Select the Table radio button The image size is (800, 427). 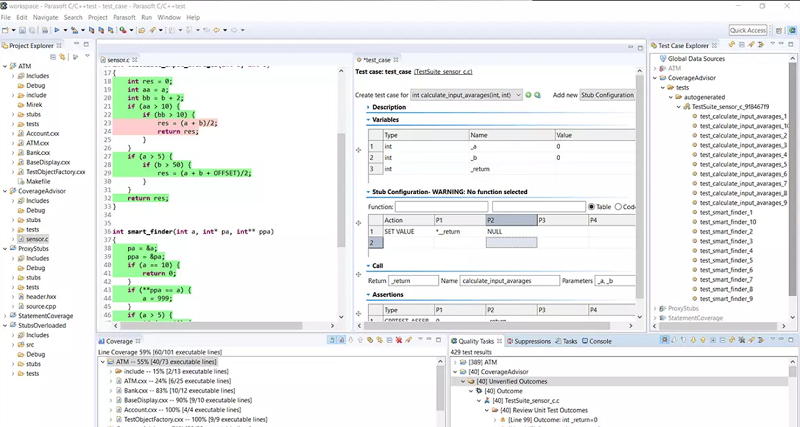point(591,207)
